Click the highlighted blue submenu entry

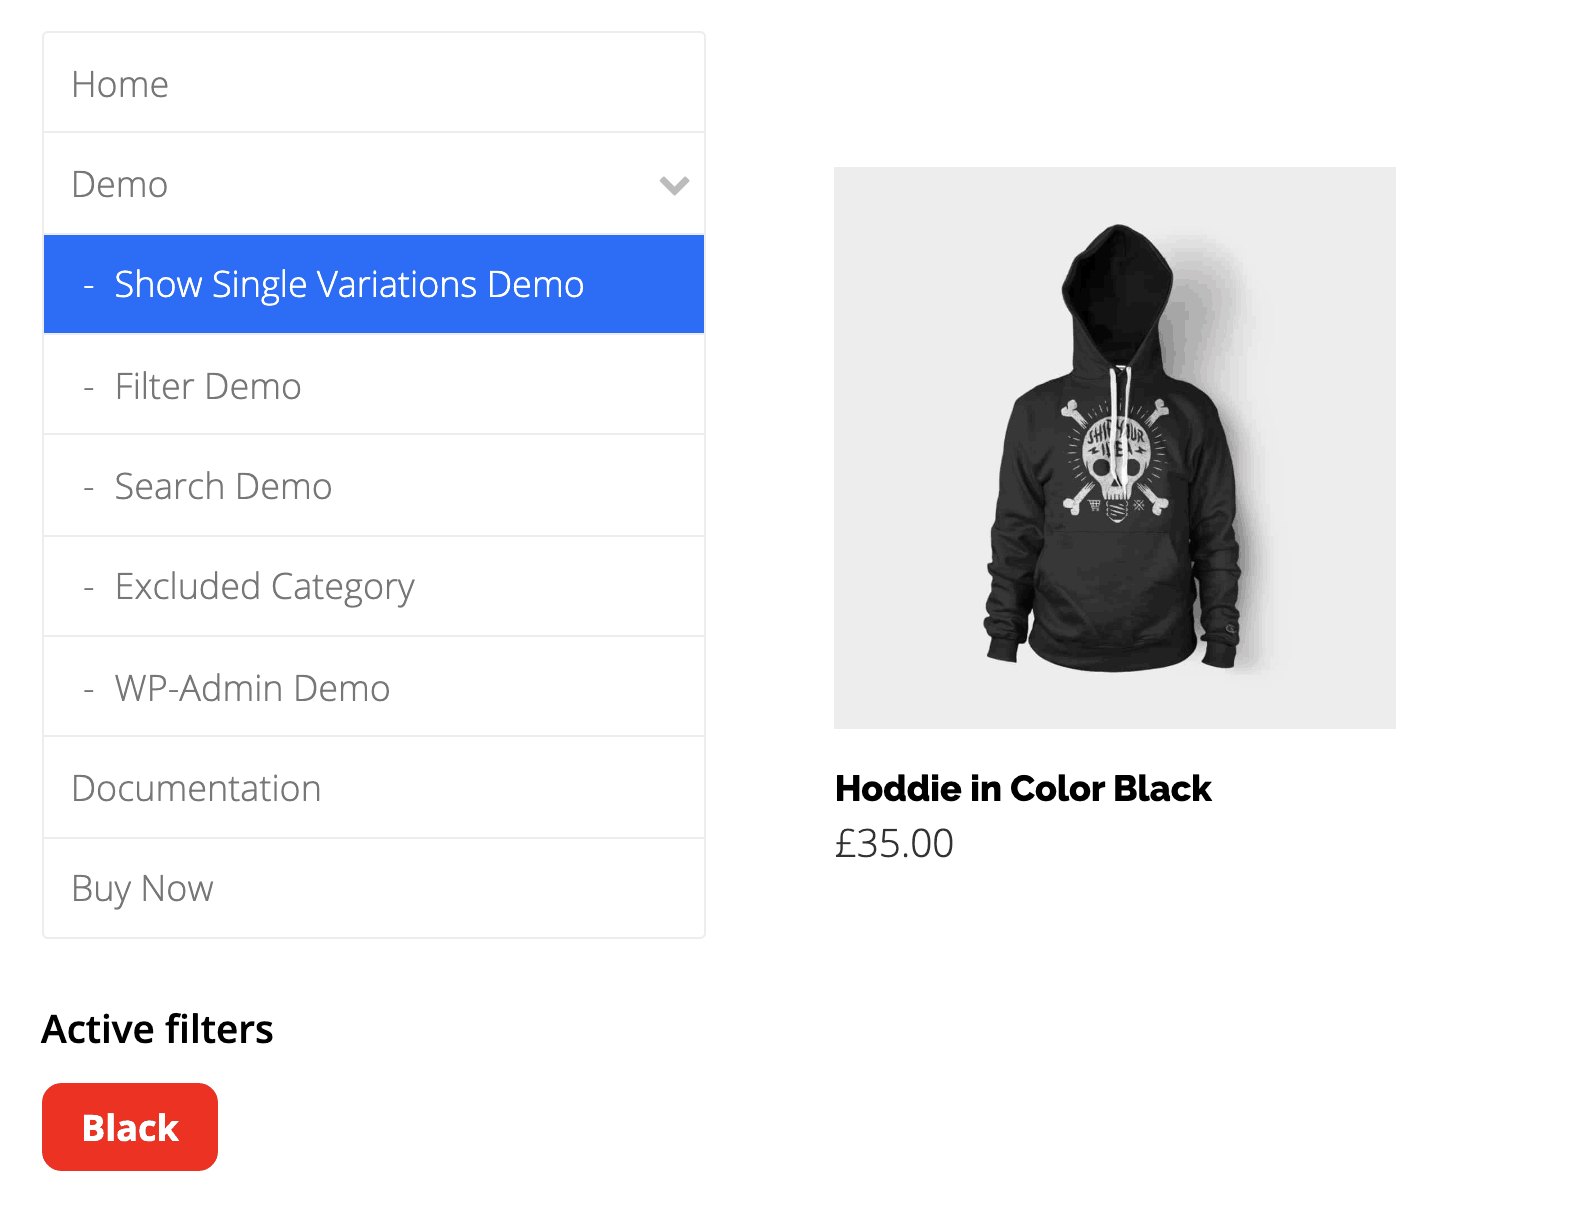(348, 284)
